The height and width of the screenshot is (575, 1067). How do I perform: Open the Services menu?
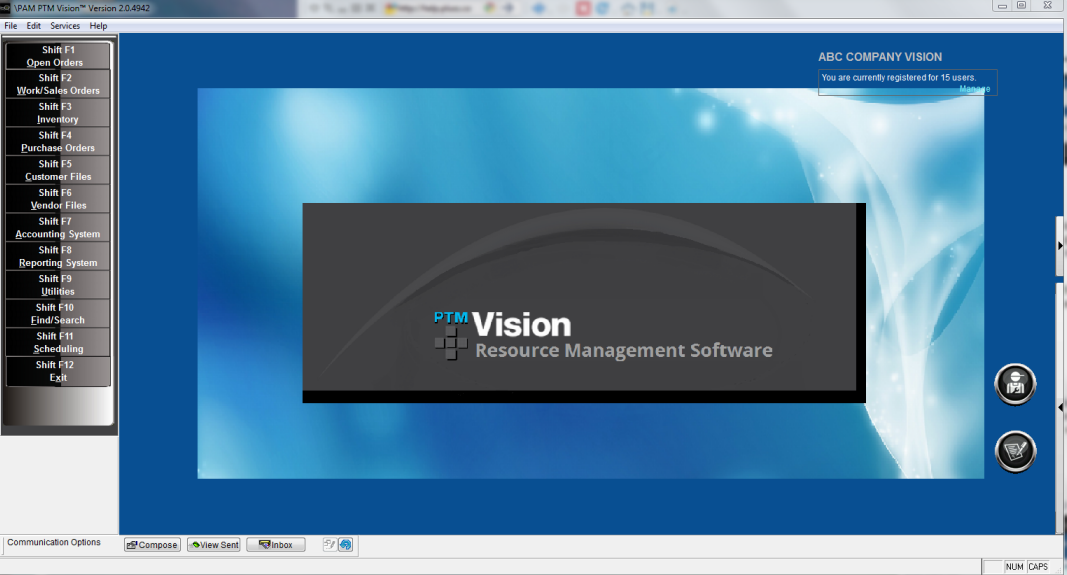click(x=65, y=26)
